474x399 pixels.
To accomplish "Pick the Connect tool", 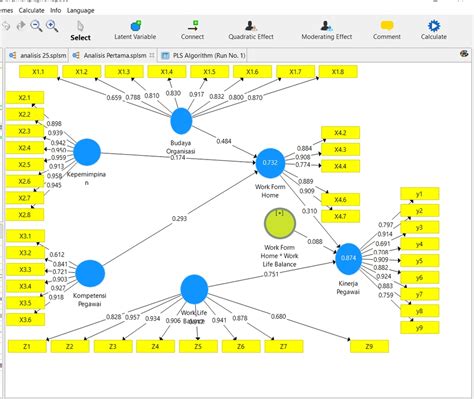I will [x=192, y=30].
